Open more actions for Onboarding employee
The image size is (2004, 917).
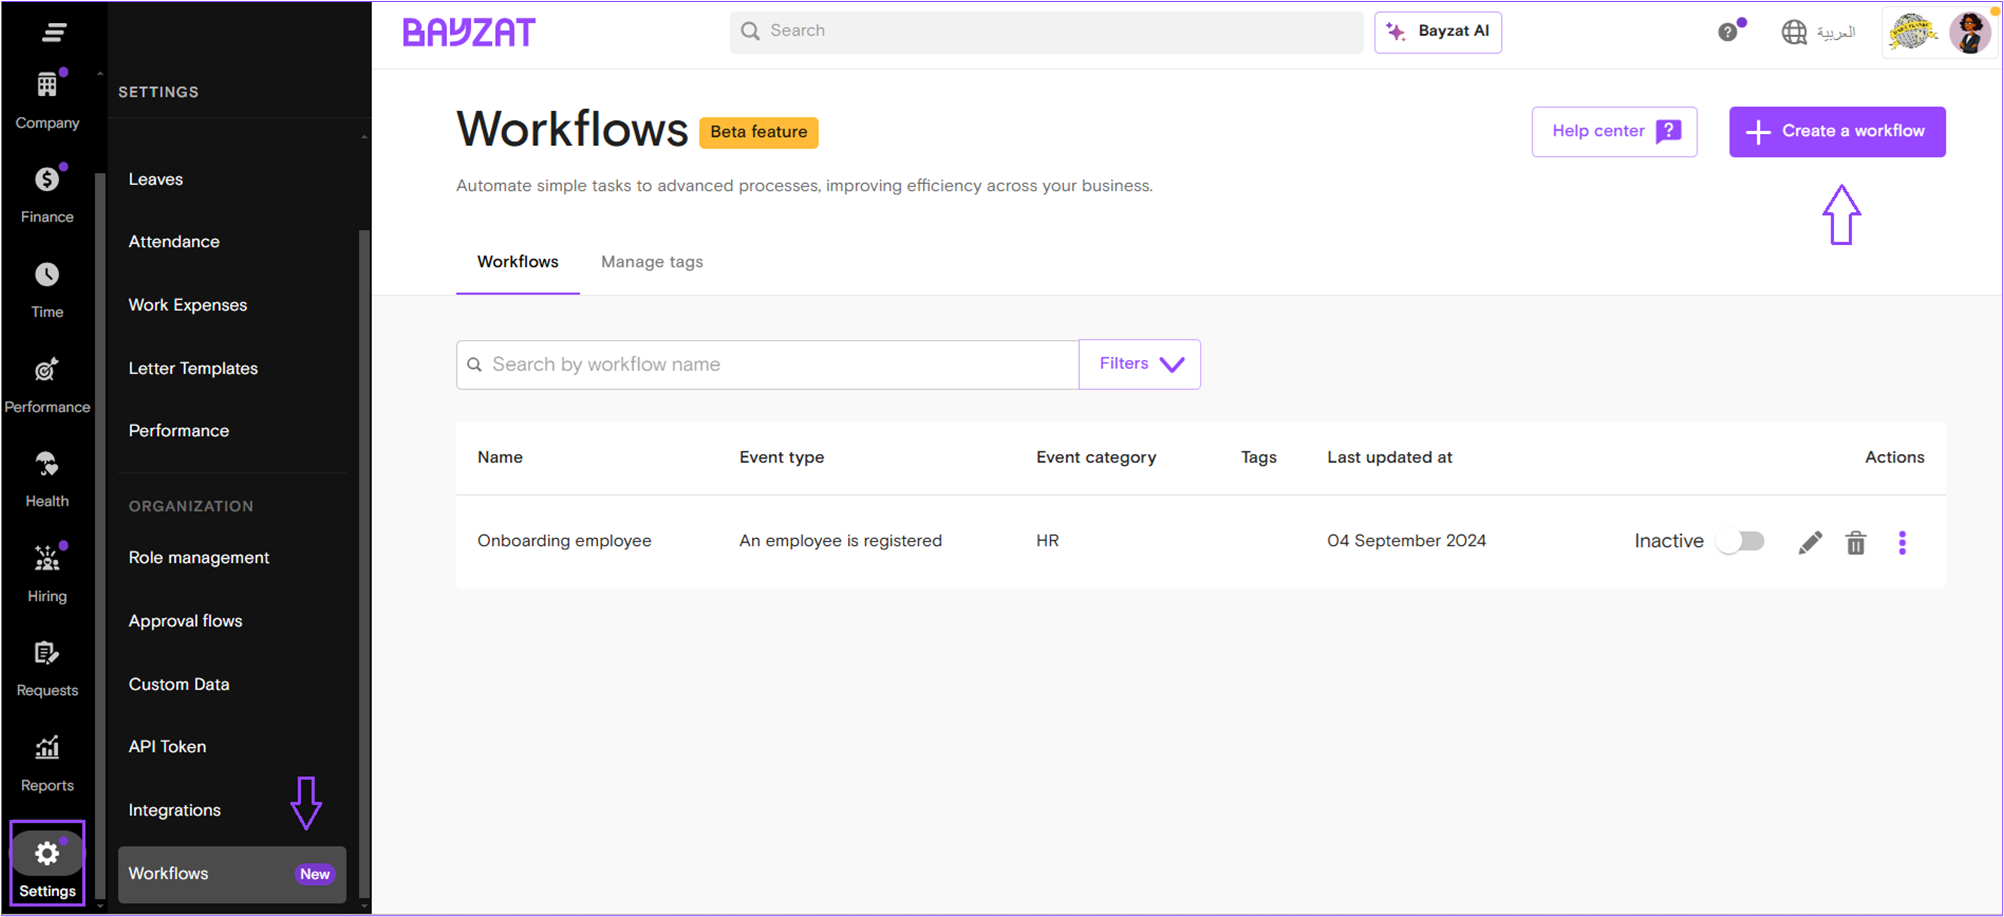(1902, 542)
